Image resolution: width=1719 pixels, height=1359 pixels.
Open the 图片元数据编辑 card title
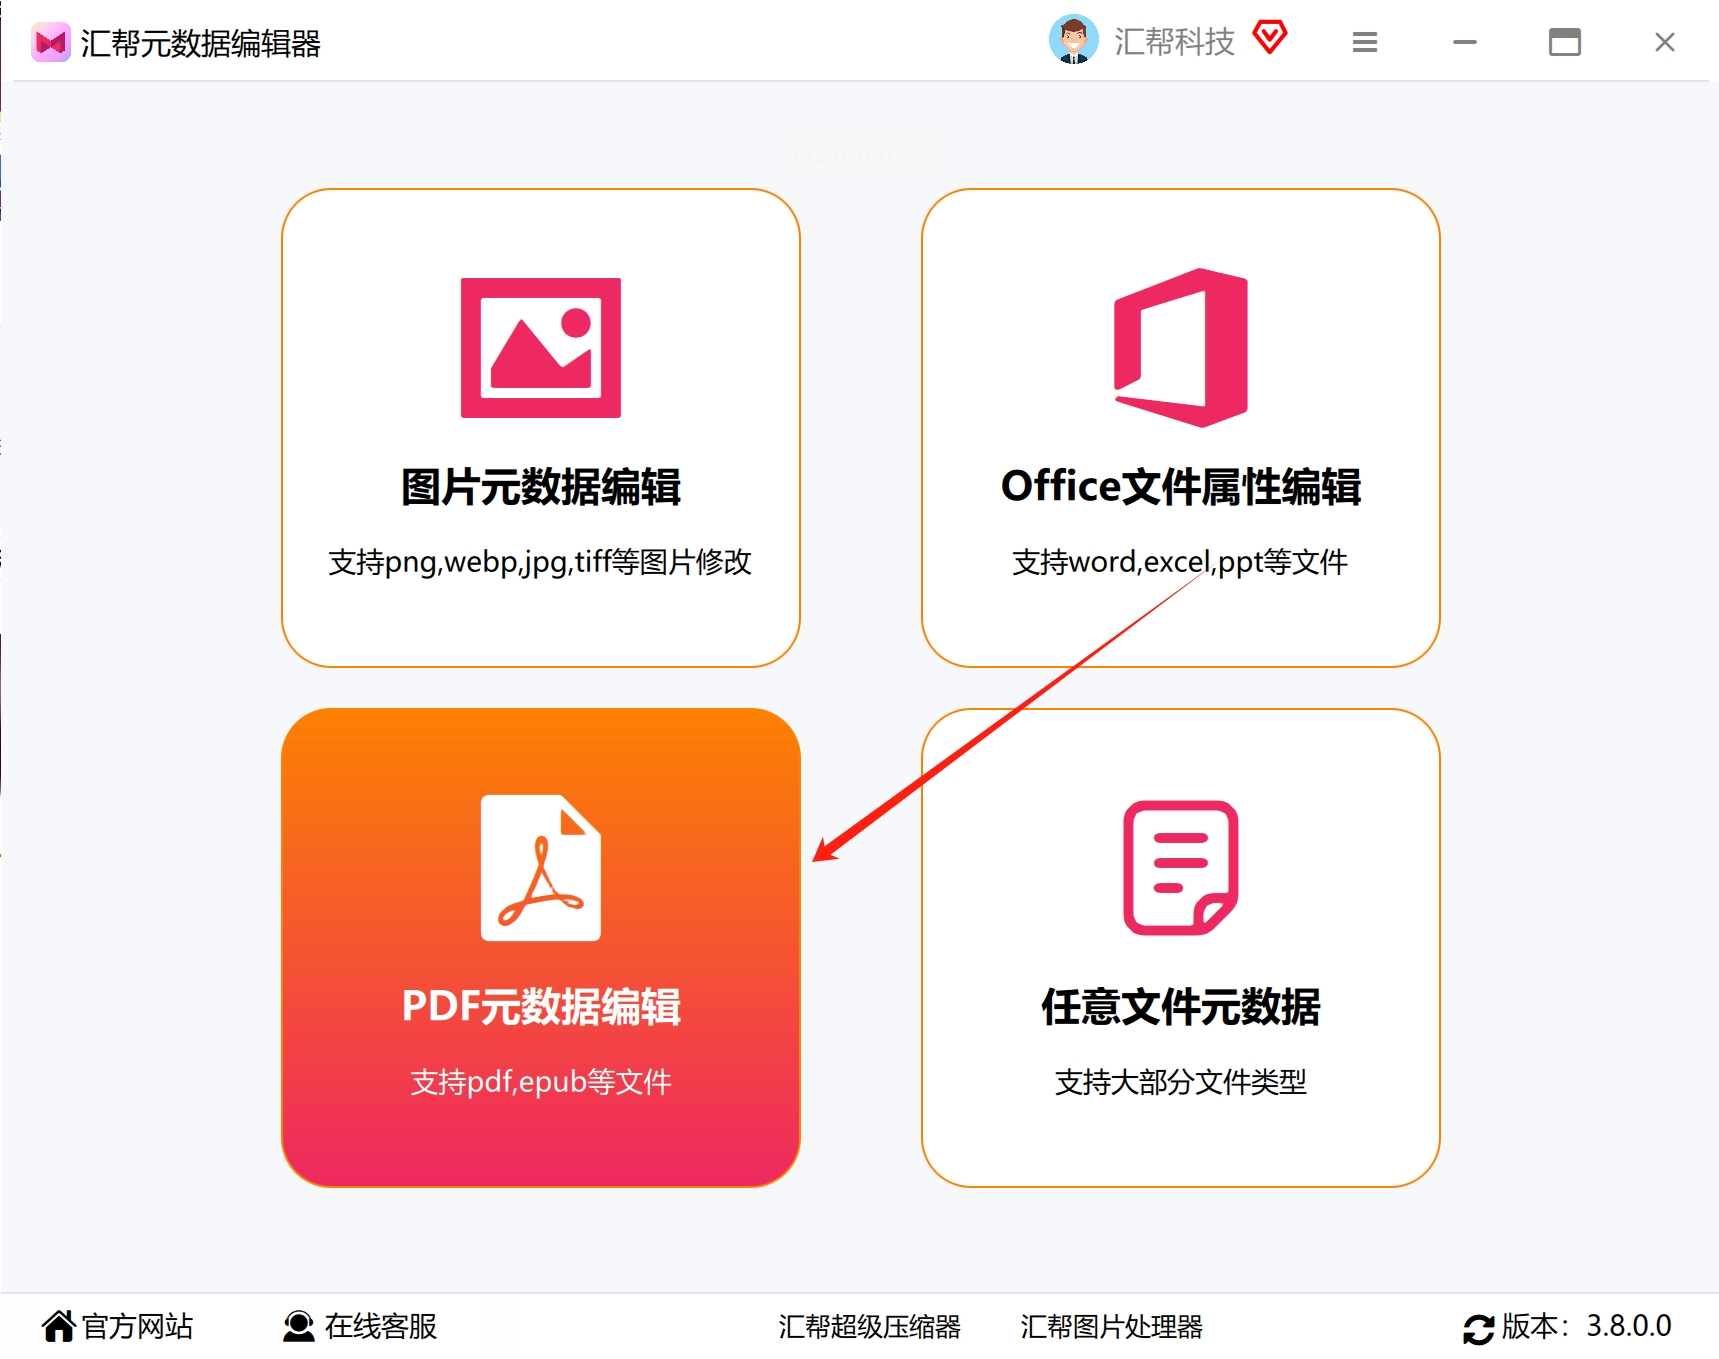point(540,487)
